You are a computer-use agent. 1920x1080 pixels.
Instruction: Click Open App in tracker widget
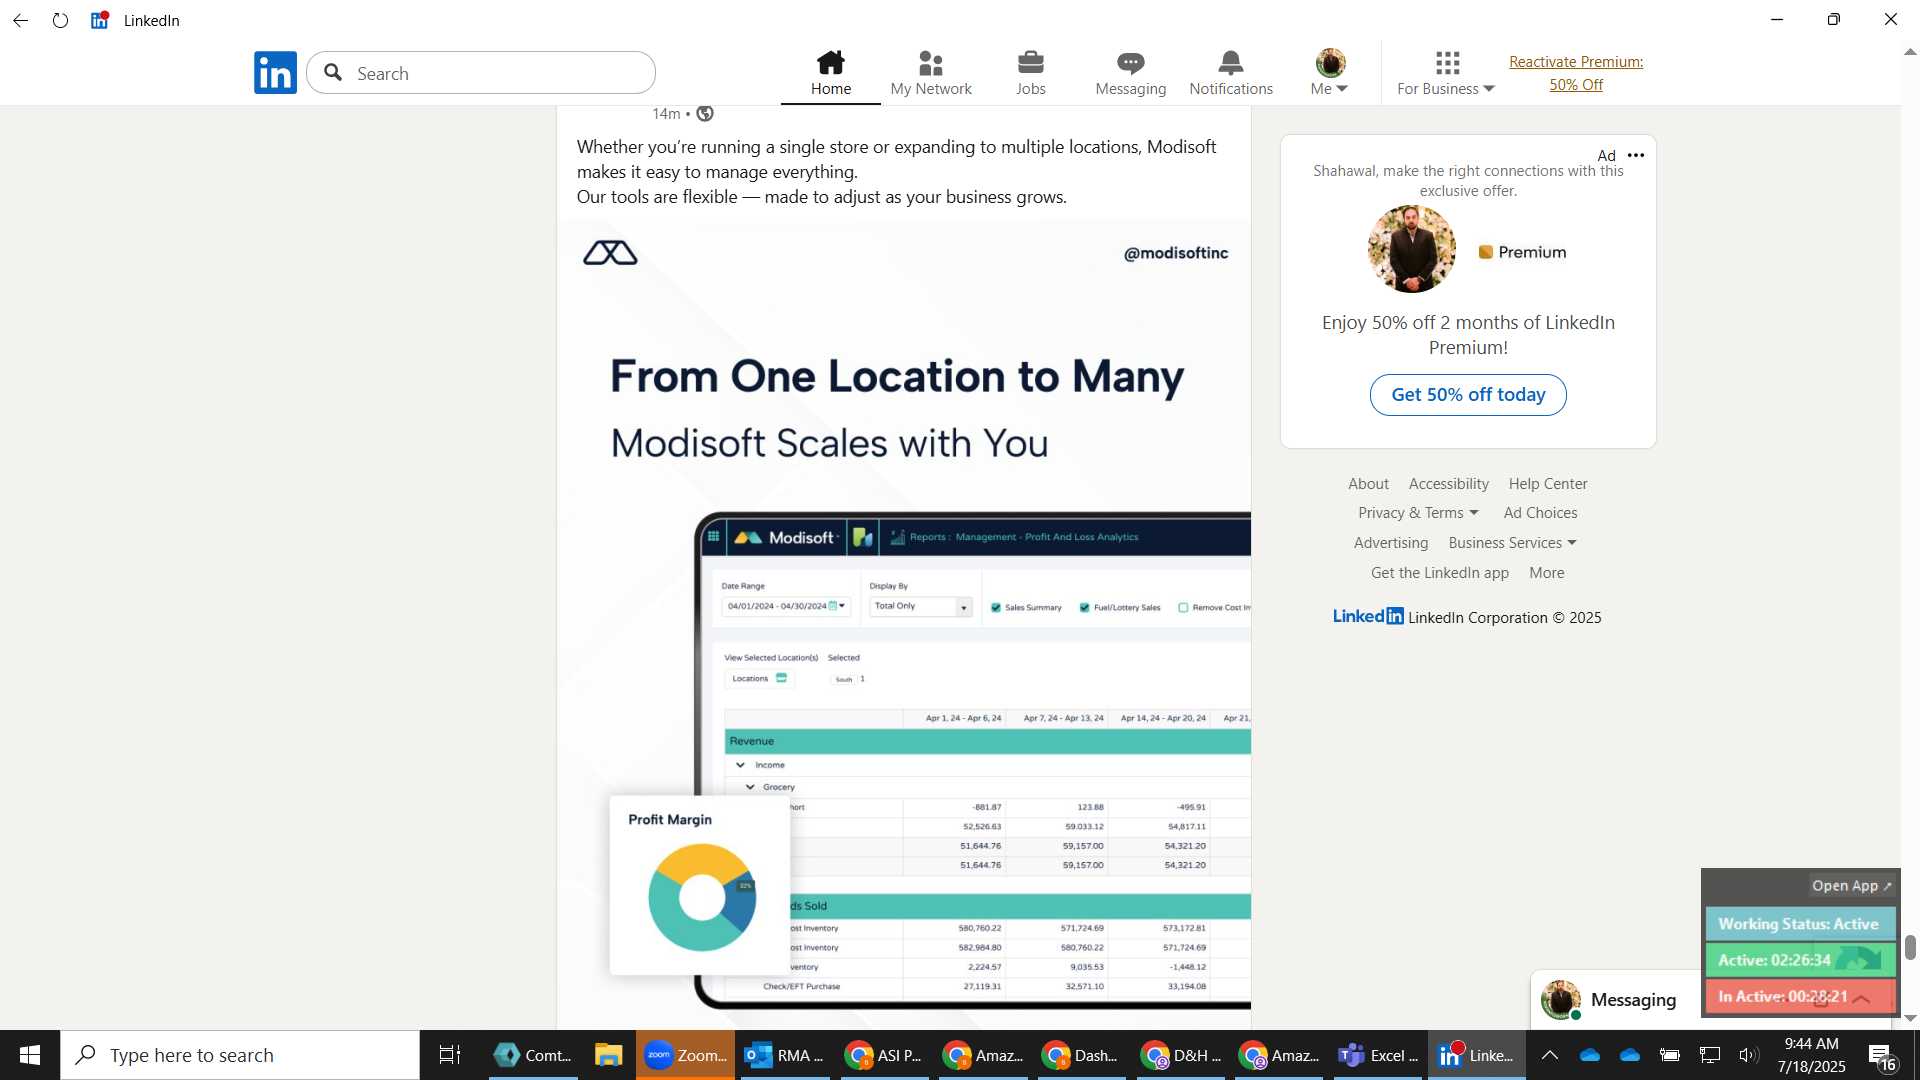pyautogui.click(x=1851, y=886)
